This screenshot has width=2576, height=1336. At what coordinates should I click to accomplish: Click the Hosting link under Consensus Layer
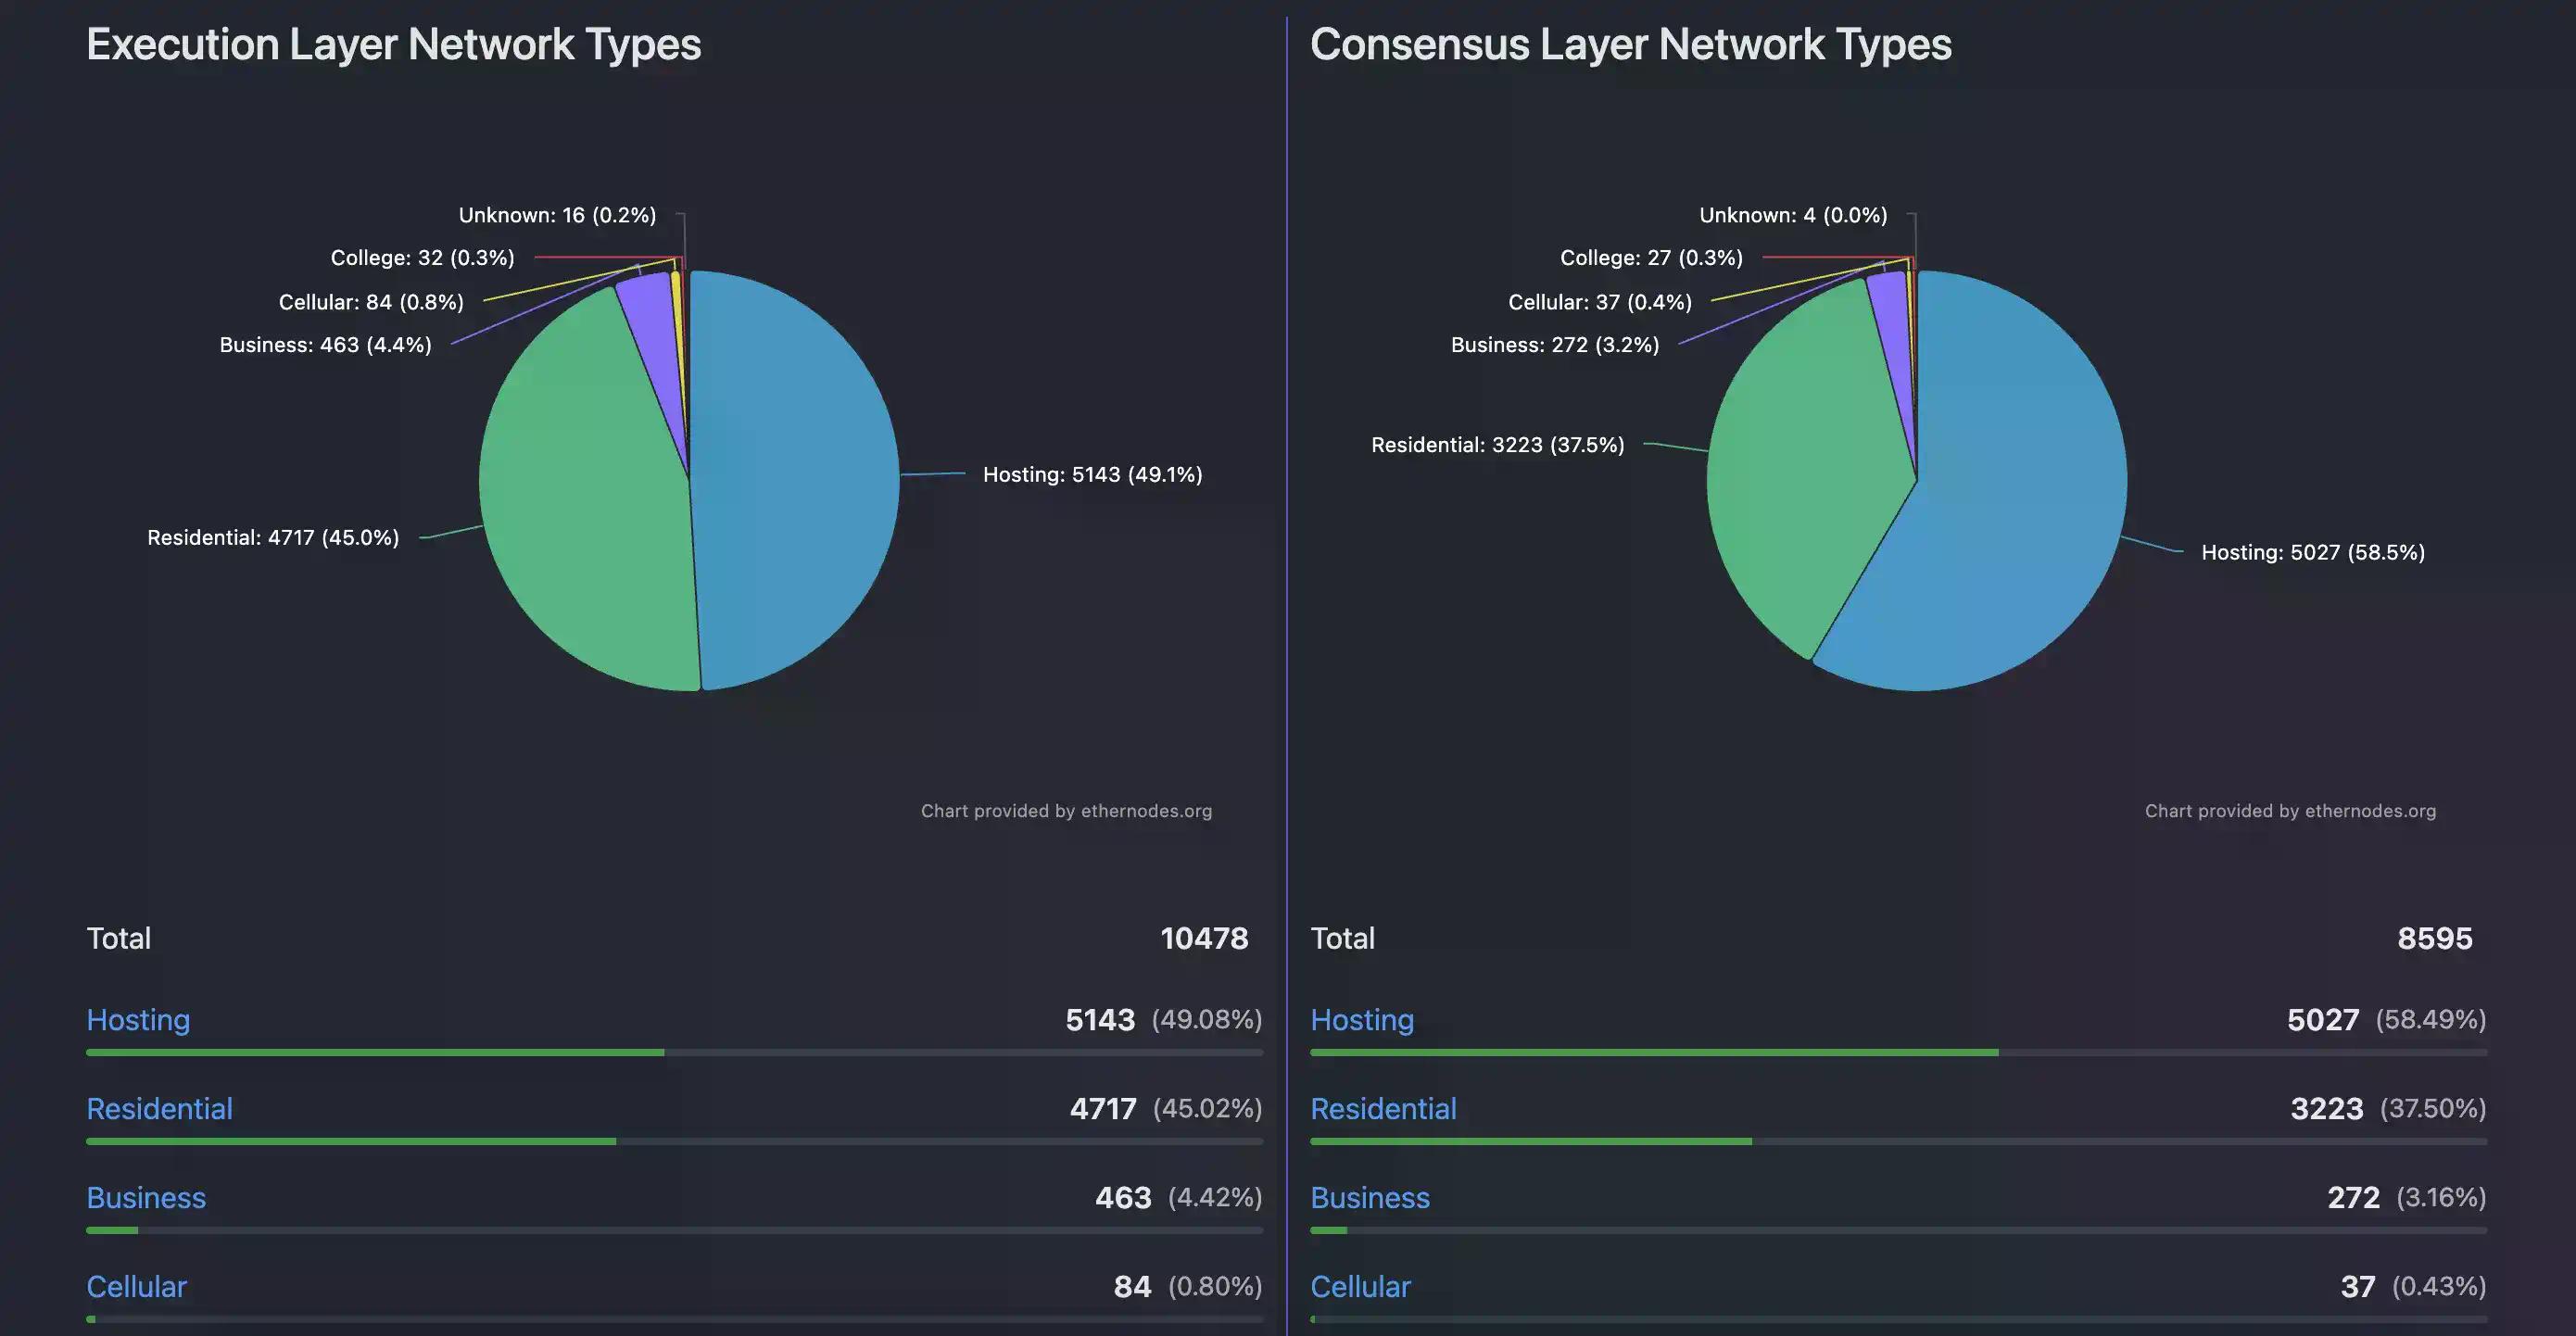pyautogui.click(x=1362, y=1019)
